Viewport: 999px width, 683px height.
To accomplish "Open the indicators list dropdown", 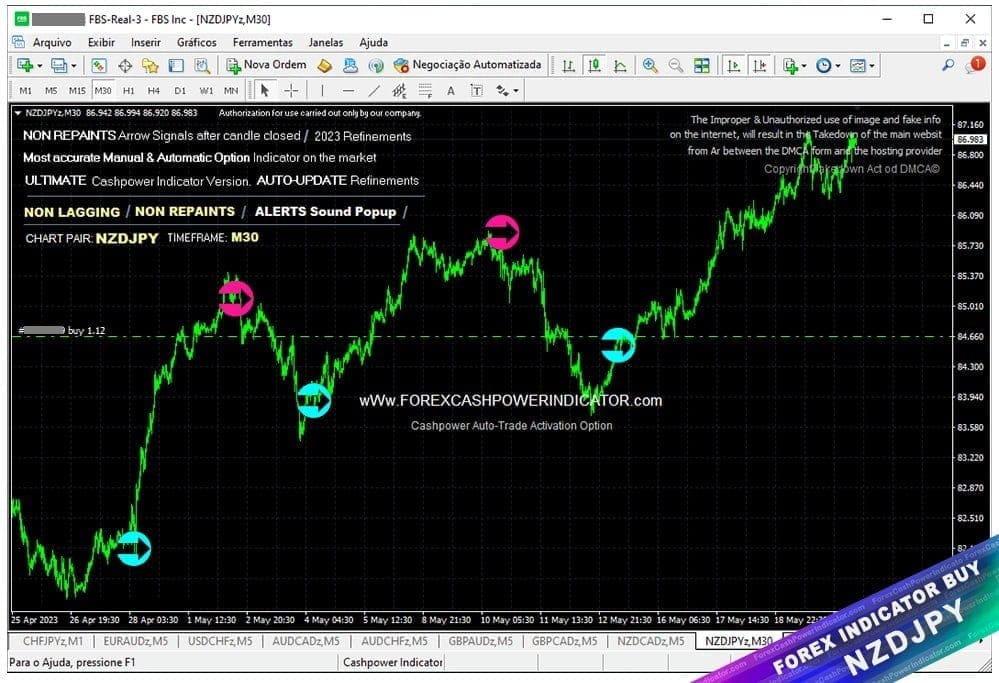I will coord(792,65).
